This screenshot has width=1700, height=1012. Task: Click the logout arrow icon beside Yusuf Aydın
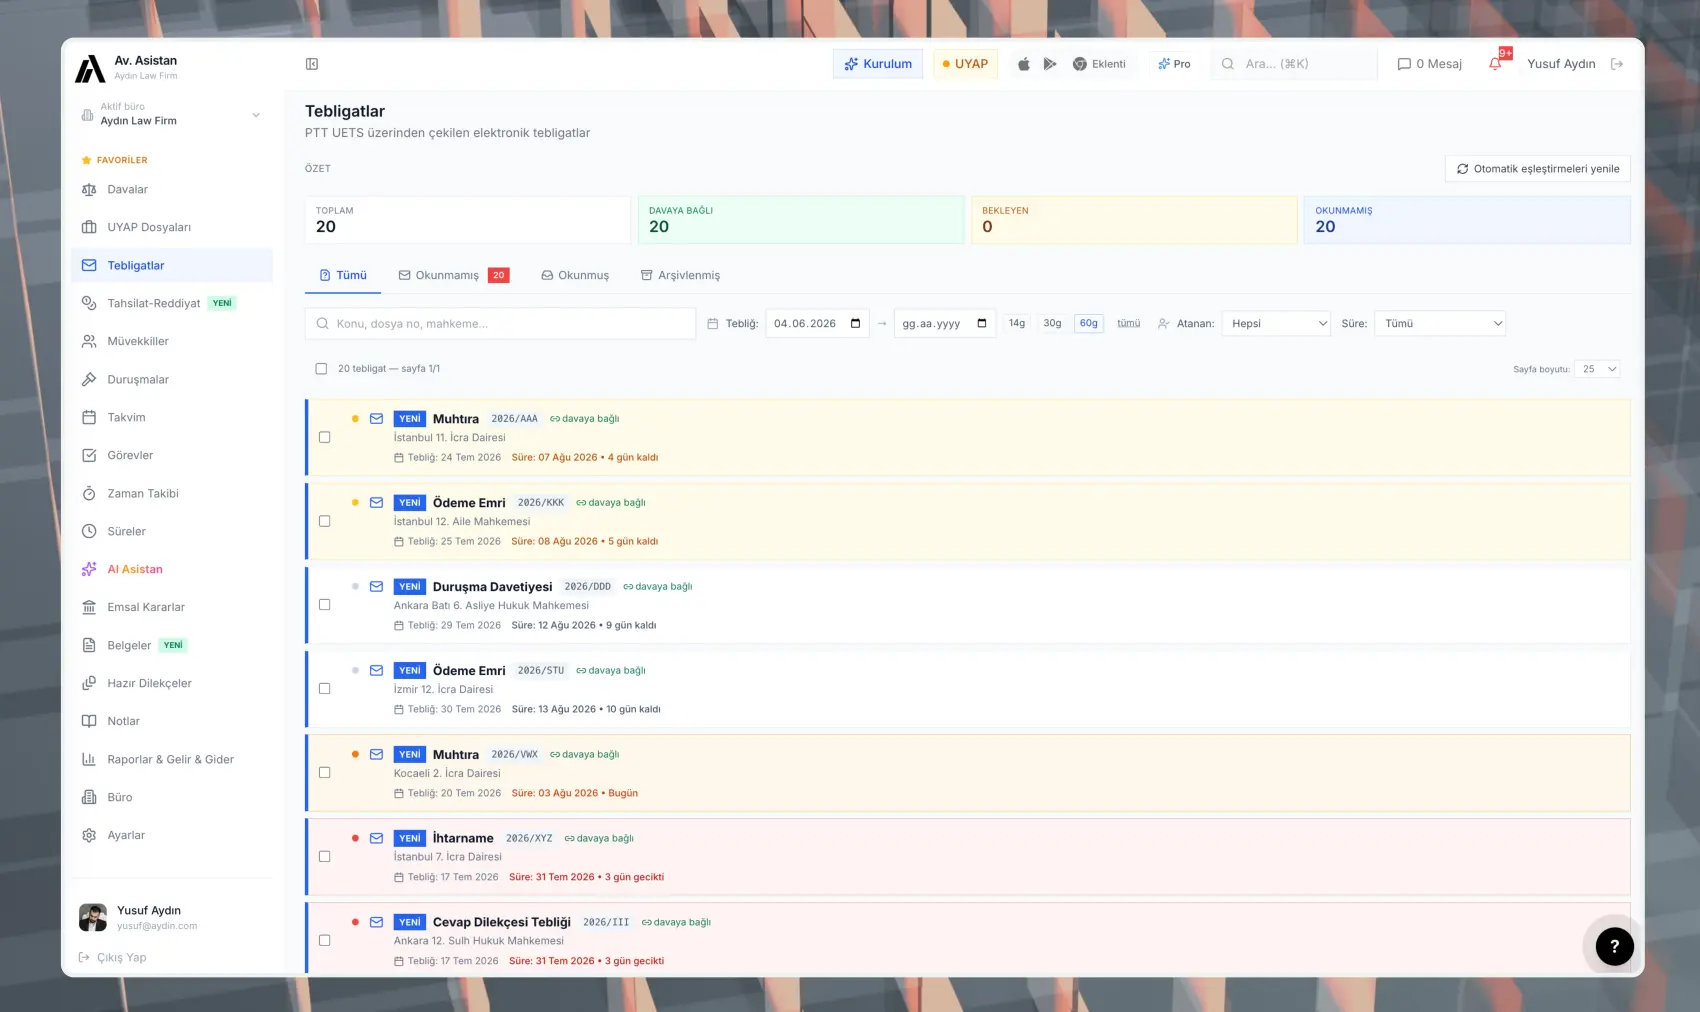[1617, 64]
